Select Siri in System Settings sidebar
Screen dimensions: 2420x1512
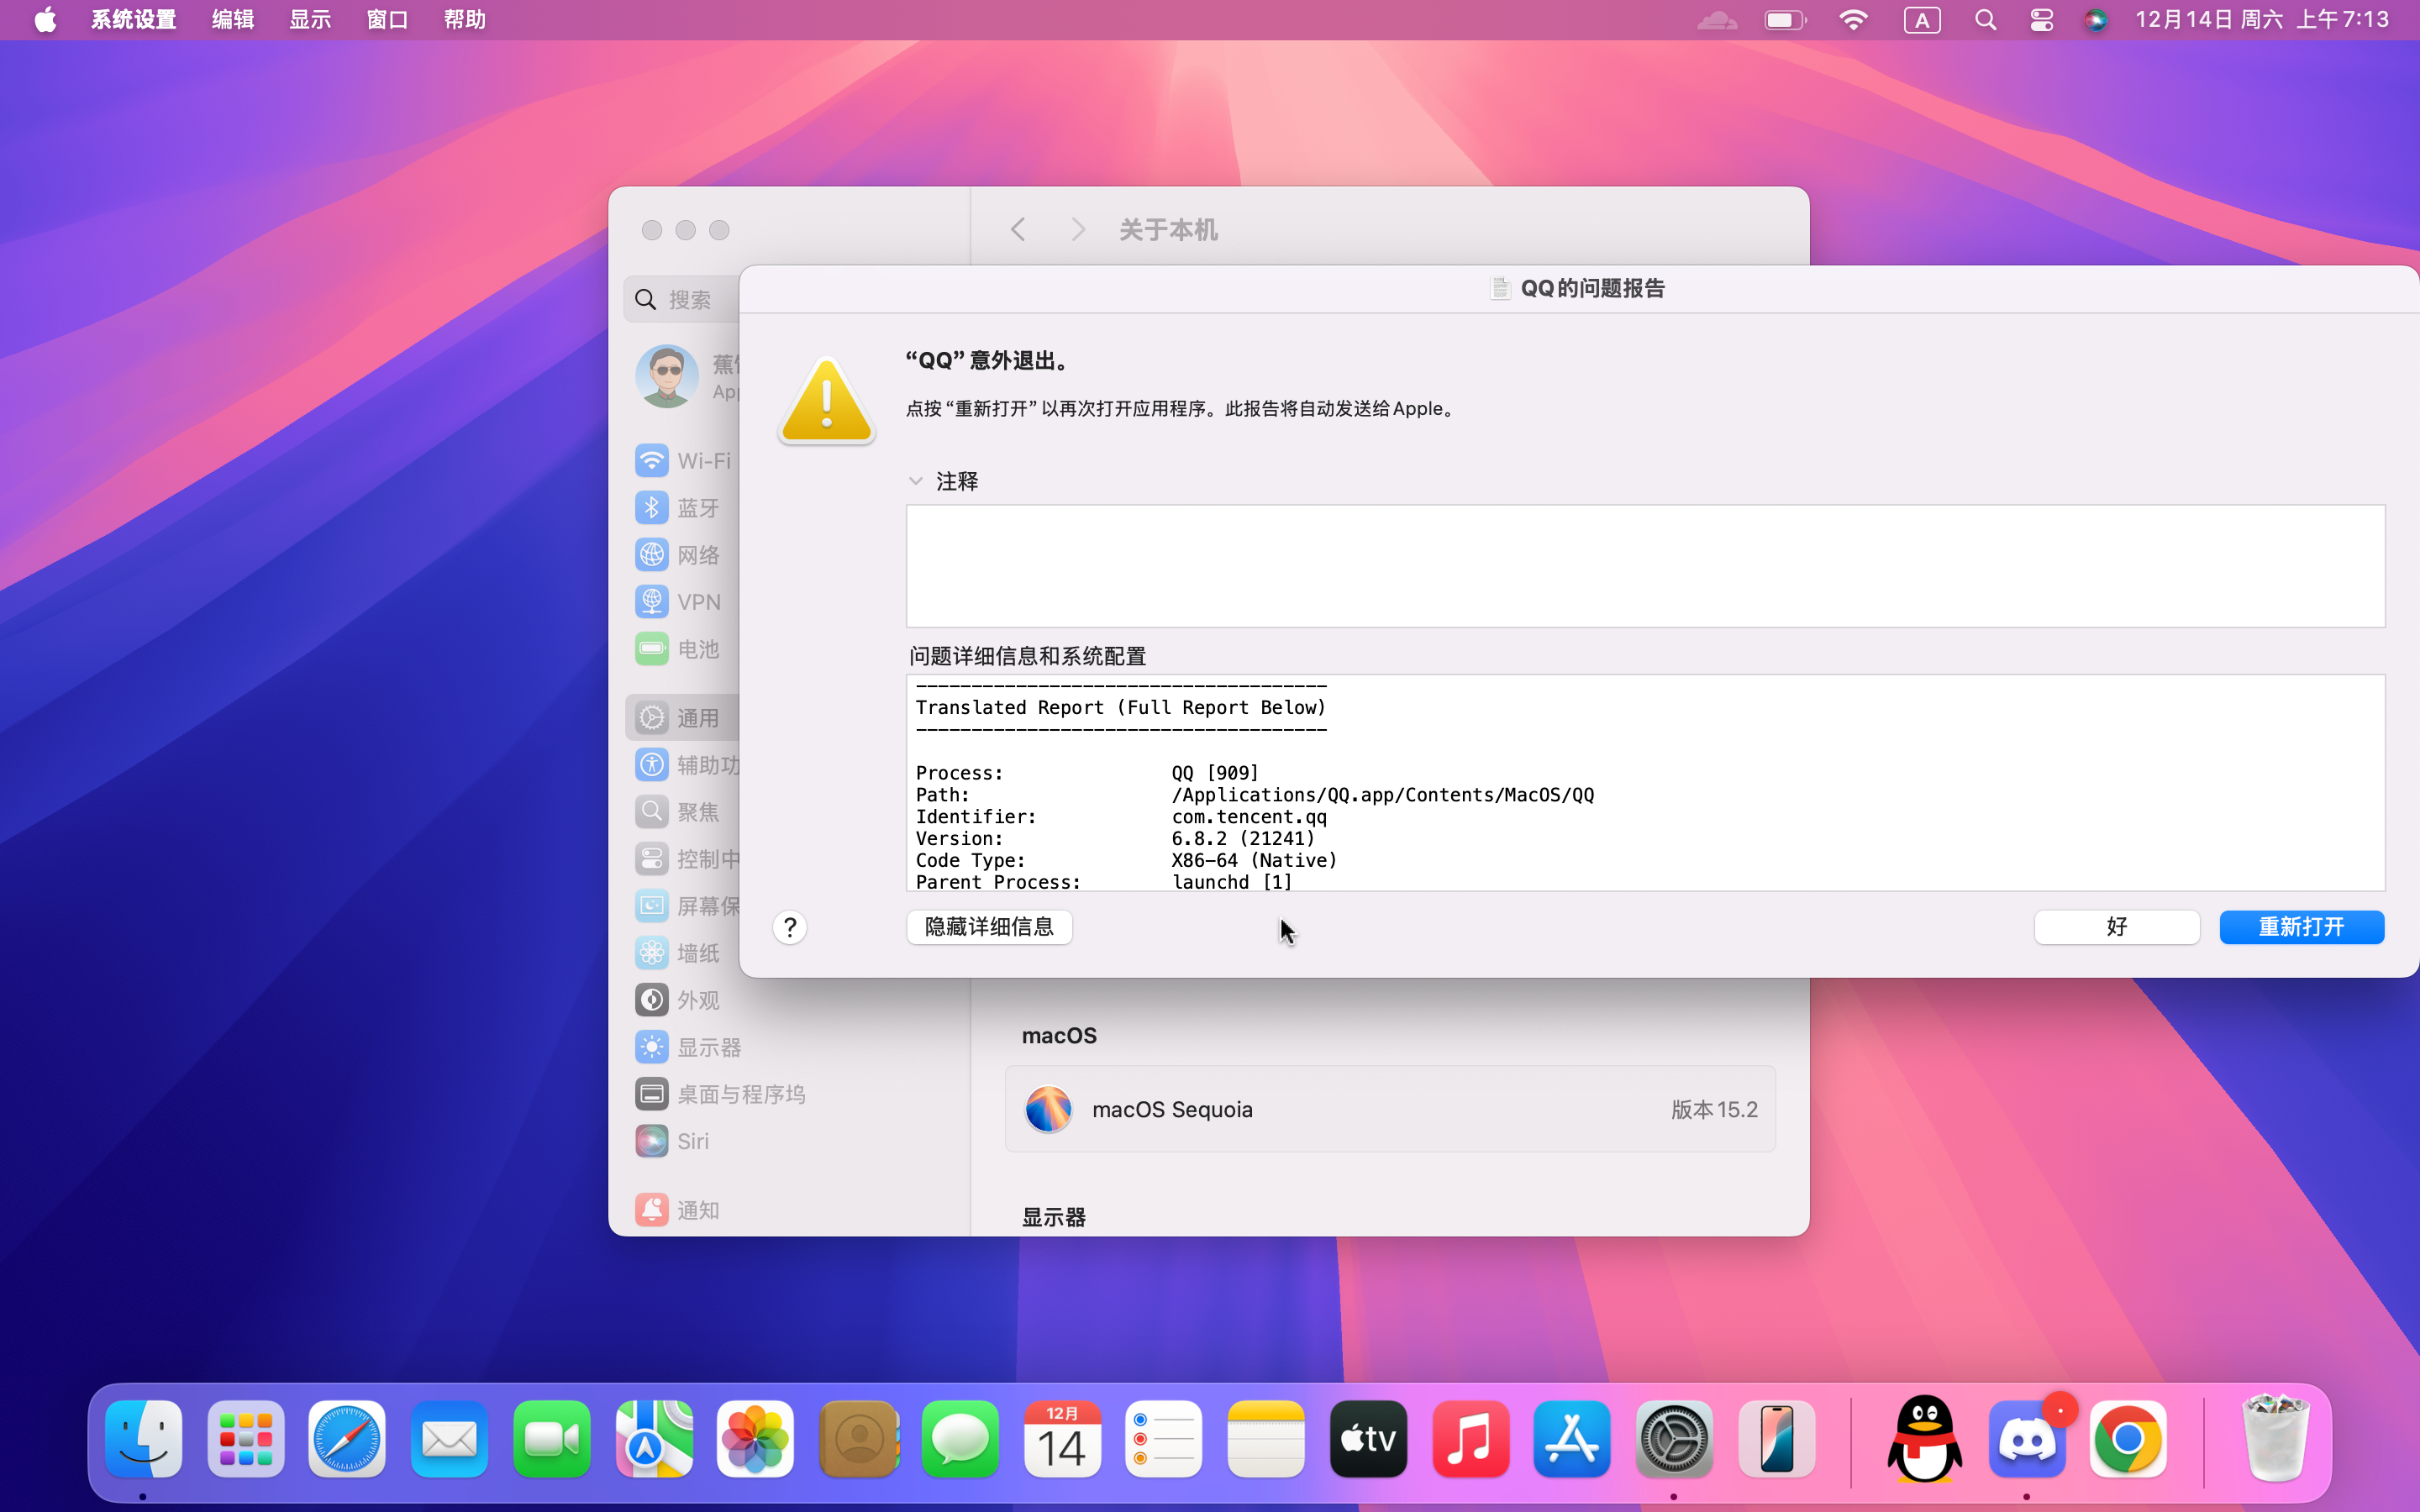(x=790, y=1141)
